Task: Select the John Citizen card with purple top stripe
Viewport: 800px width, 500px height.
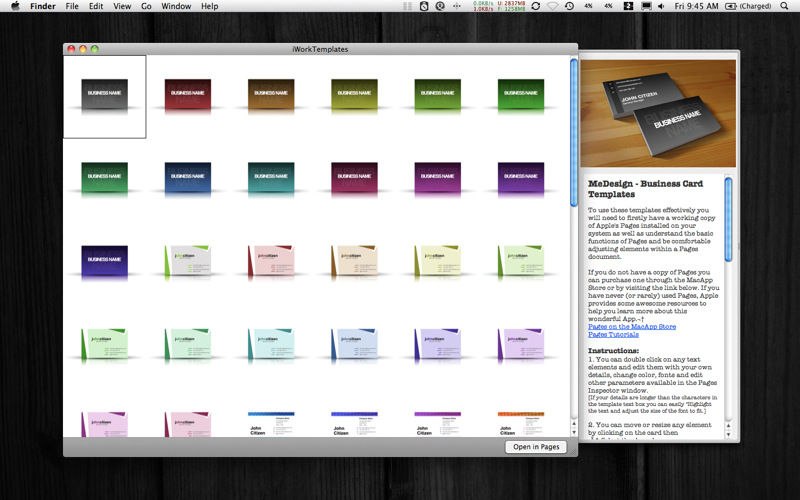Action: 438,424
